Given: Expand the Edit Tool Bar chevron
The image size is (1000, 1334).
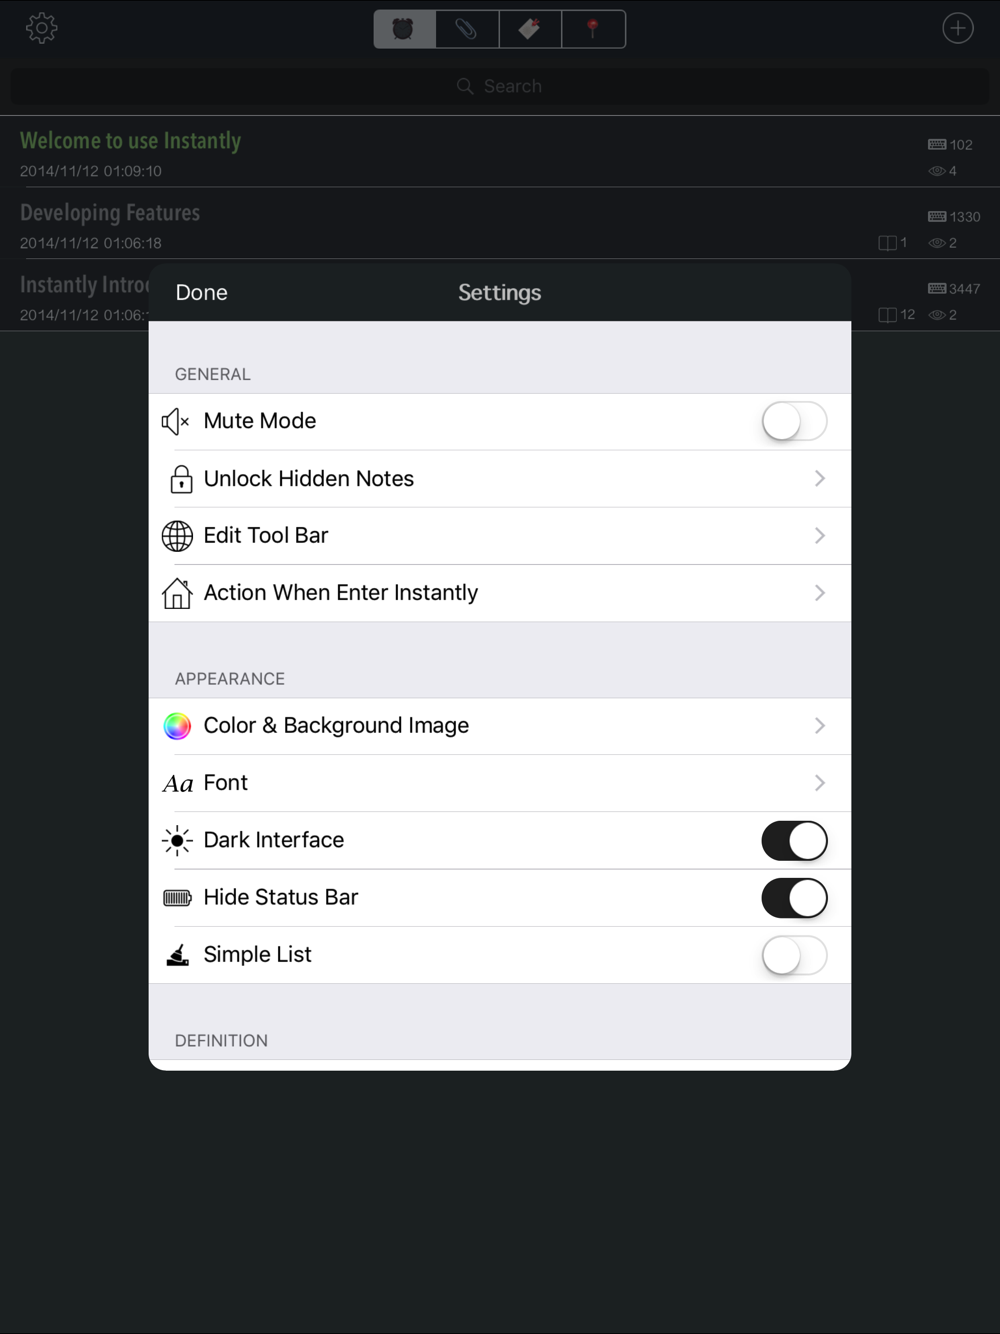Looking at the screenshot, I should click(820, 536).
